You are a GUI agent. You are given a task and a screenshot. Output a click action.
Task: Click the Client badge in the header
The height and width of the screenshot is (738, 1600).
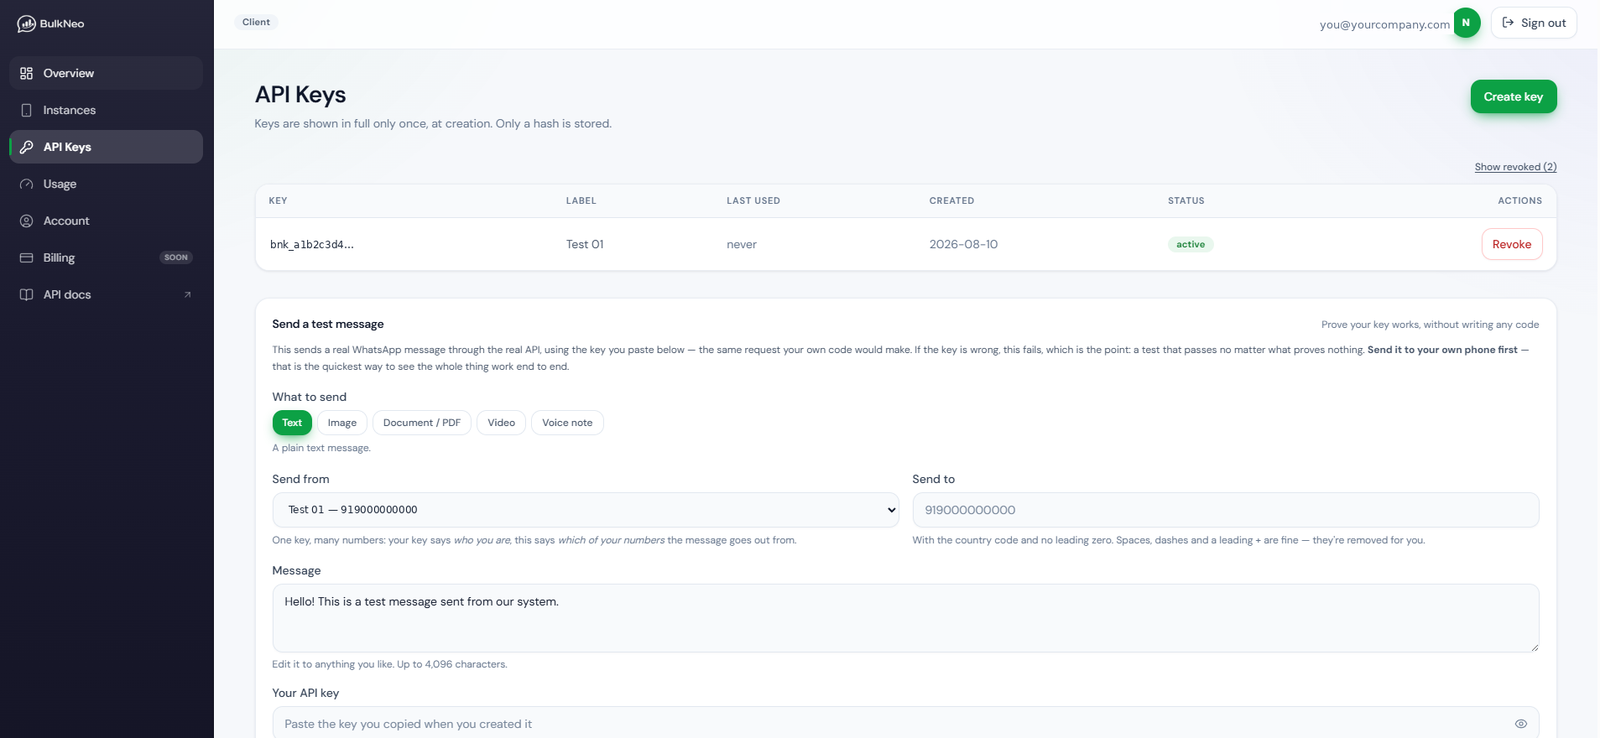(x=256, y=22)
